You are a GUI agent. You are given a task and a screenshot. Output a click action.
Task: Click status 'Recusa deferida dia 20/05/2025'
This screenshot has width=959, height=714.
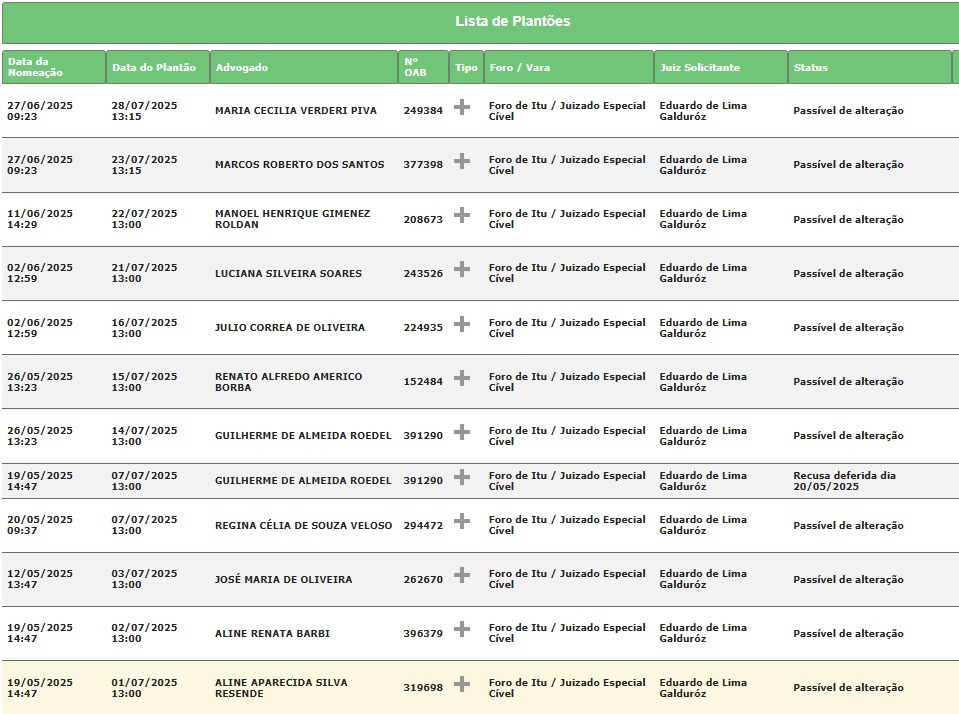(x=844, y=481)
